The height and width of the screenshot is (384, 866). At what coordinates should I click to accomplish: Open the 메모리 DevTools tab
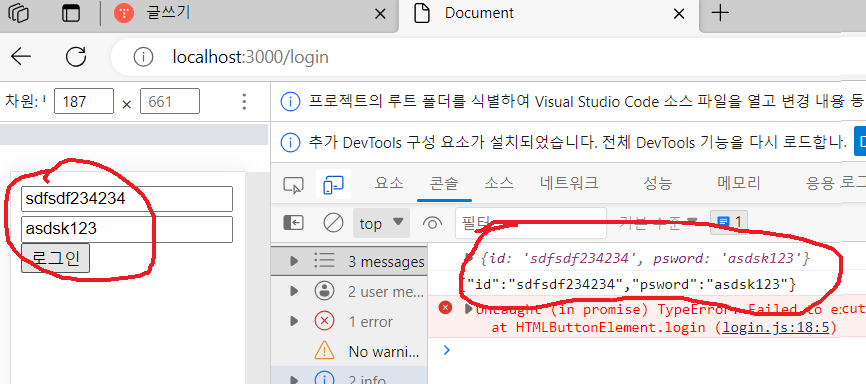(x=739, y=183)
